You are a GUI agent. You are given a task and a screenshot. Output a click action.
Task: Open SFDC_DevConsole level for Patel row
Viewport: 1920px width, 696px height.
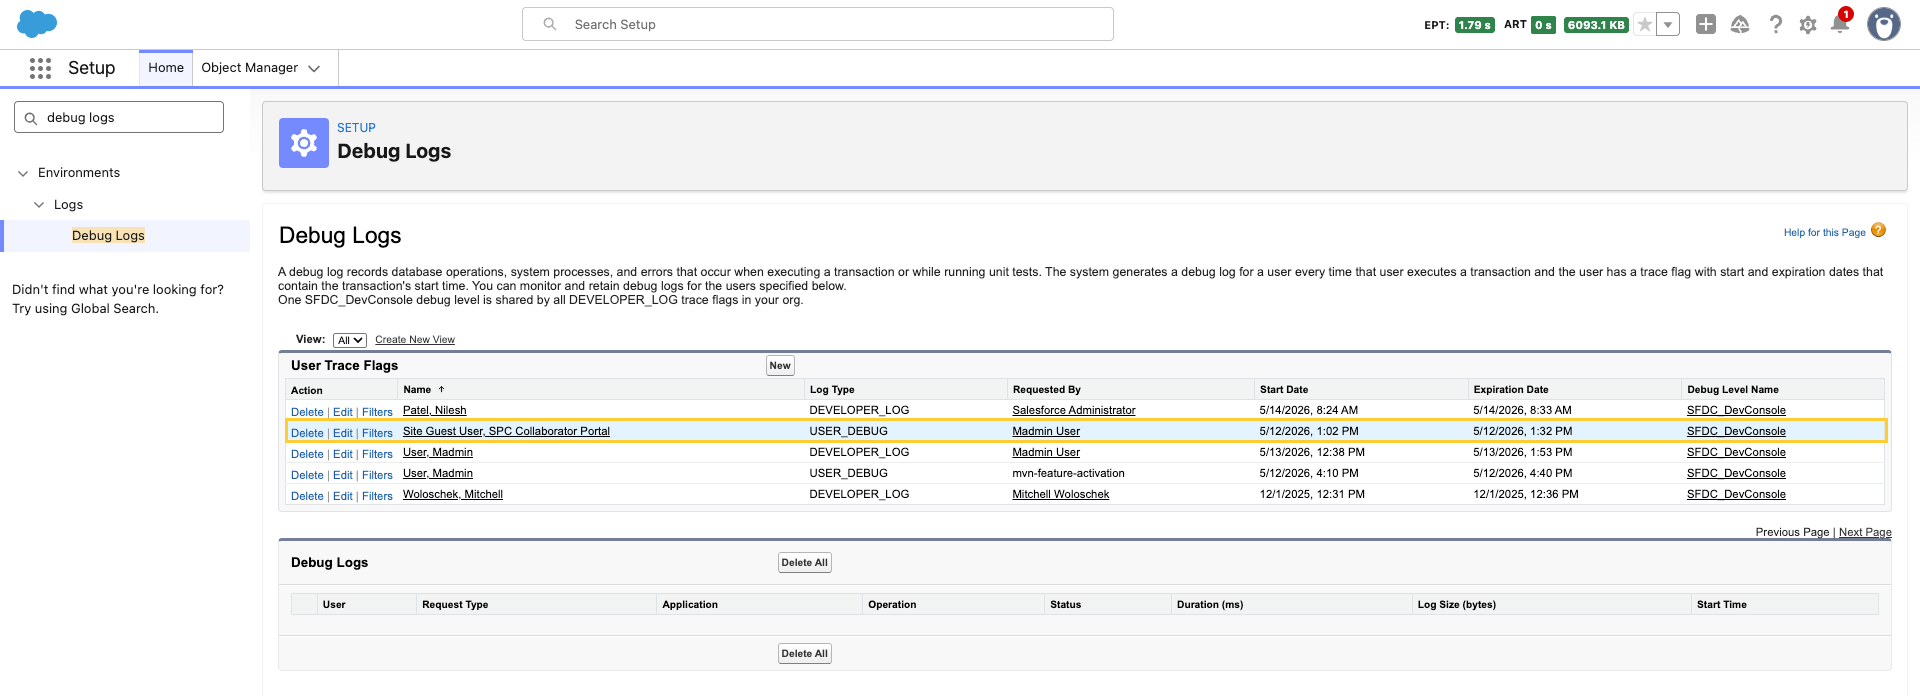pos(1736,410)
